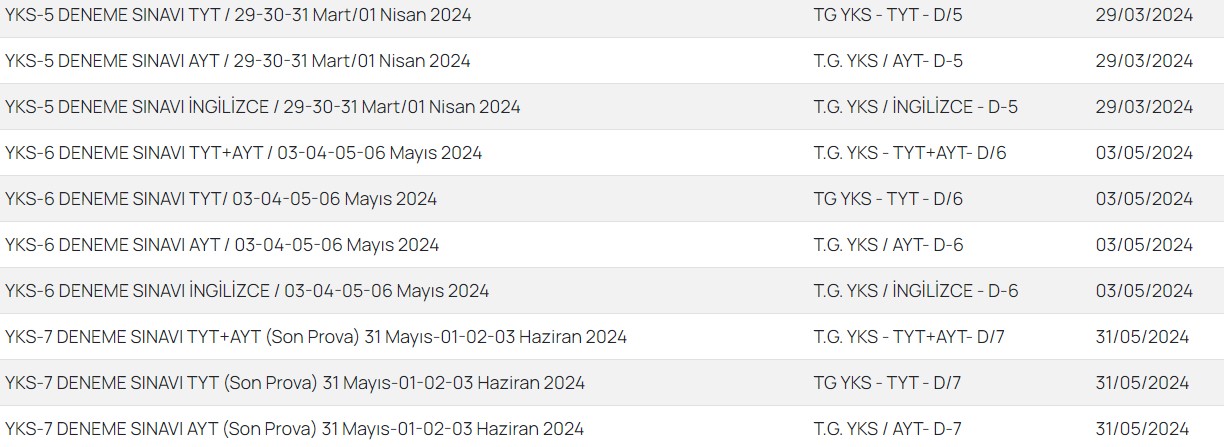
Task: Click the YKS-5 DENEME SINAVI İNGİLİZCE title
Action: 262,107
